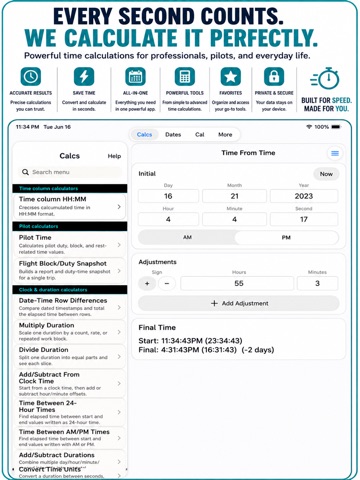Click the Second field showing 17
This screenshot has width=360, height=480.
click(304, 219)
